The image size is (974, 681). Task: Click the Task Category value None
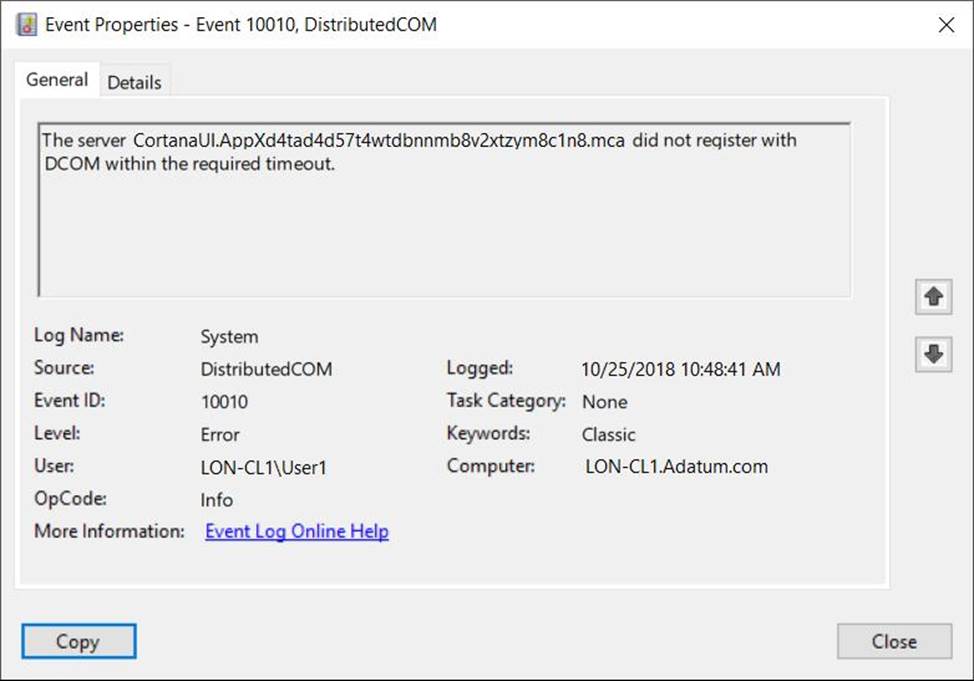click(604, 402)
